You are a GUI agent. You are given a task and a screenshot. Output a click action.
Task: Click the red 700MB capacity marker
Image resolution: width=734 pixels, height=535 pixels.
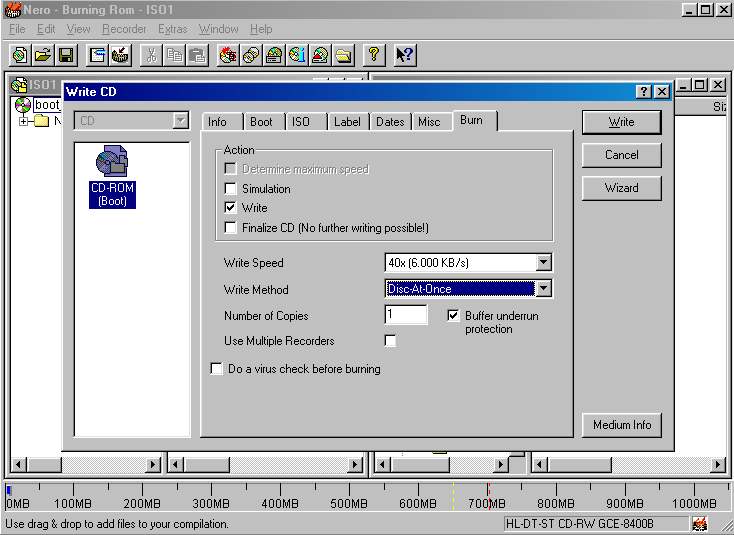(488, 497)
